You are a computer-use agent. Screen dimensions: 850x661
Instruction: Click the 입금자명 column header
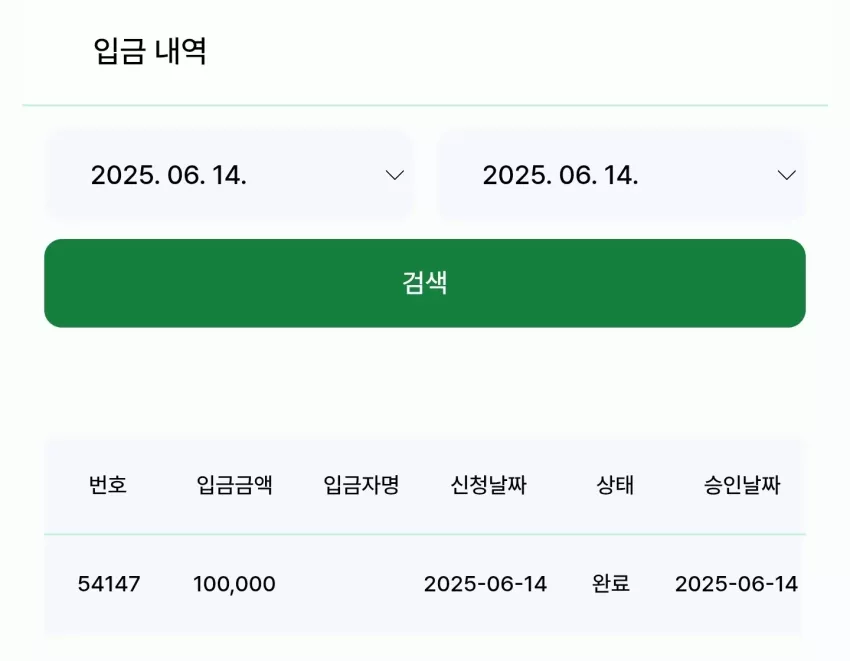[x=361, y=485]
